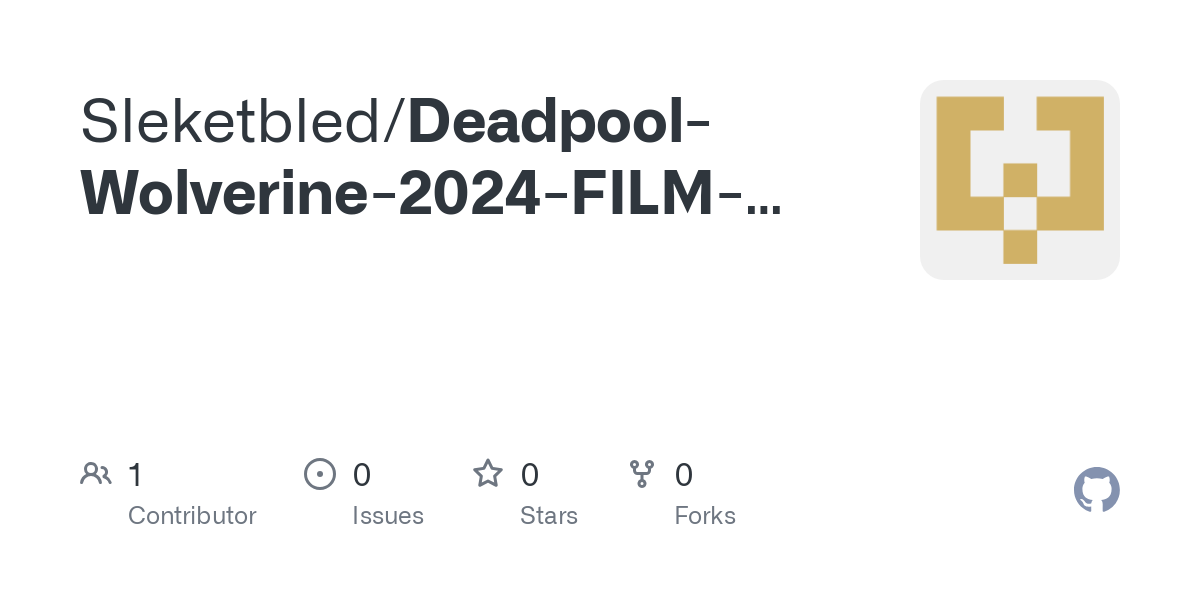Click the 2024 portion of repository name
Viewport: 1200px width, 600px height.
tap(468, 194)
